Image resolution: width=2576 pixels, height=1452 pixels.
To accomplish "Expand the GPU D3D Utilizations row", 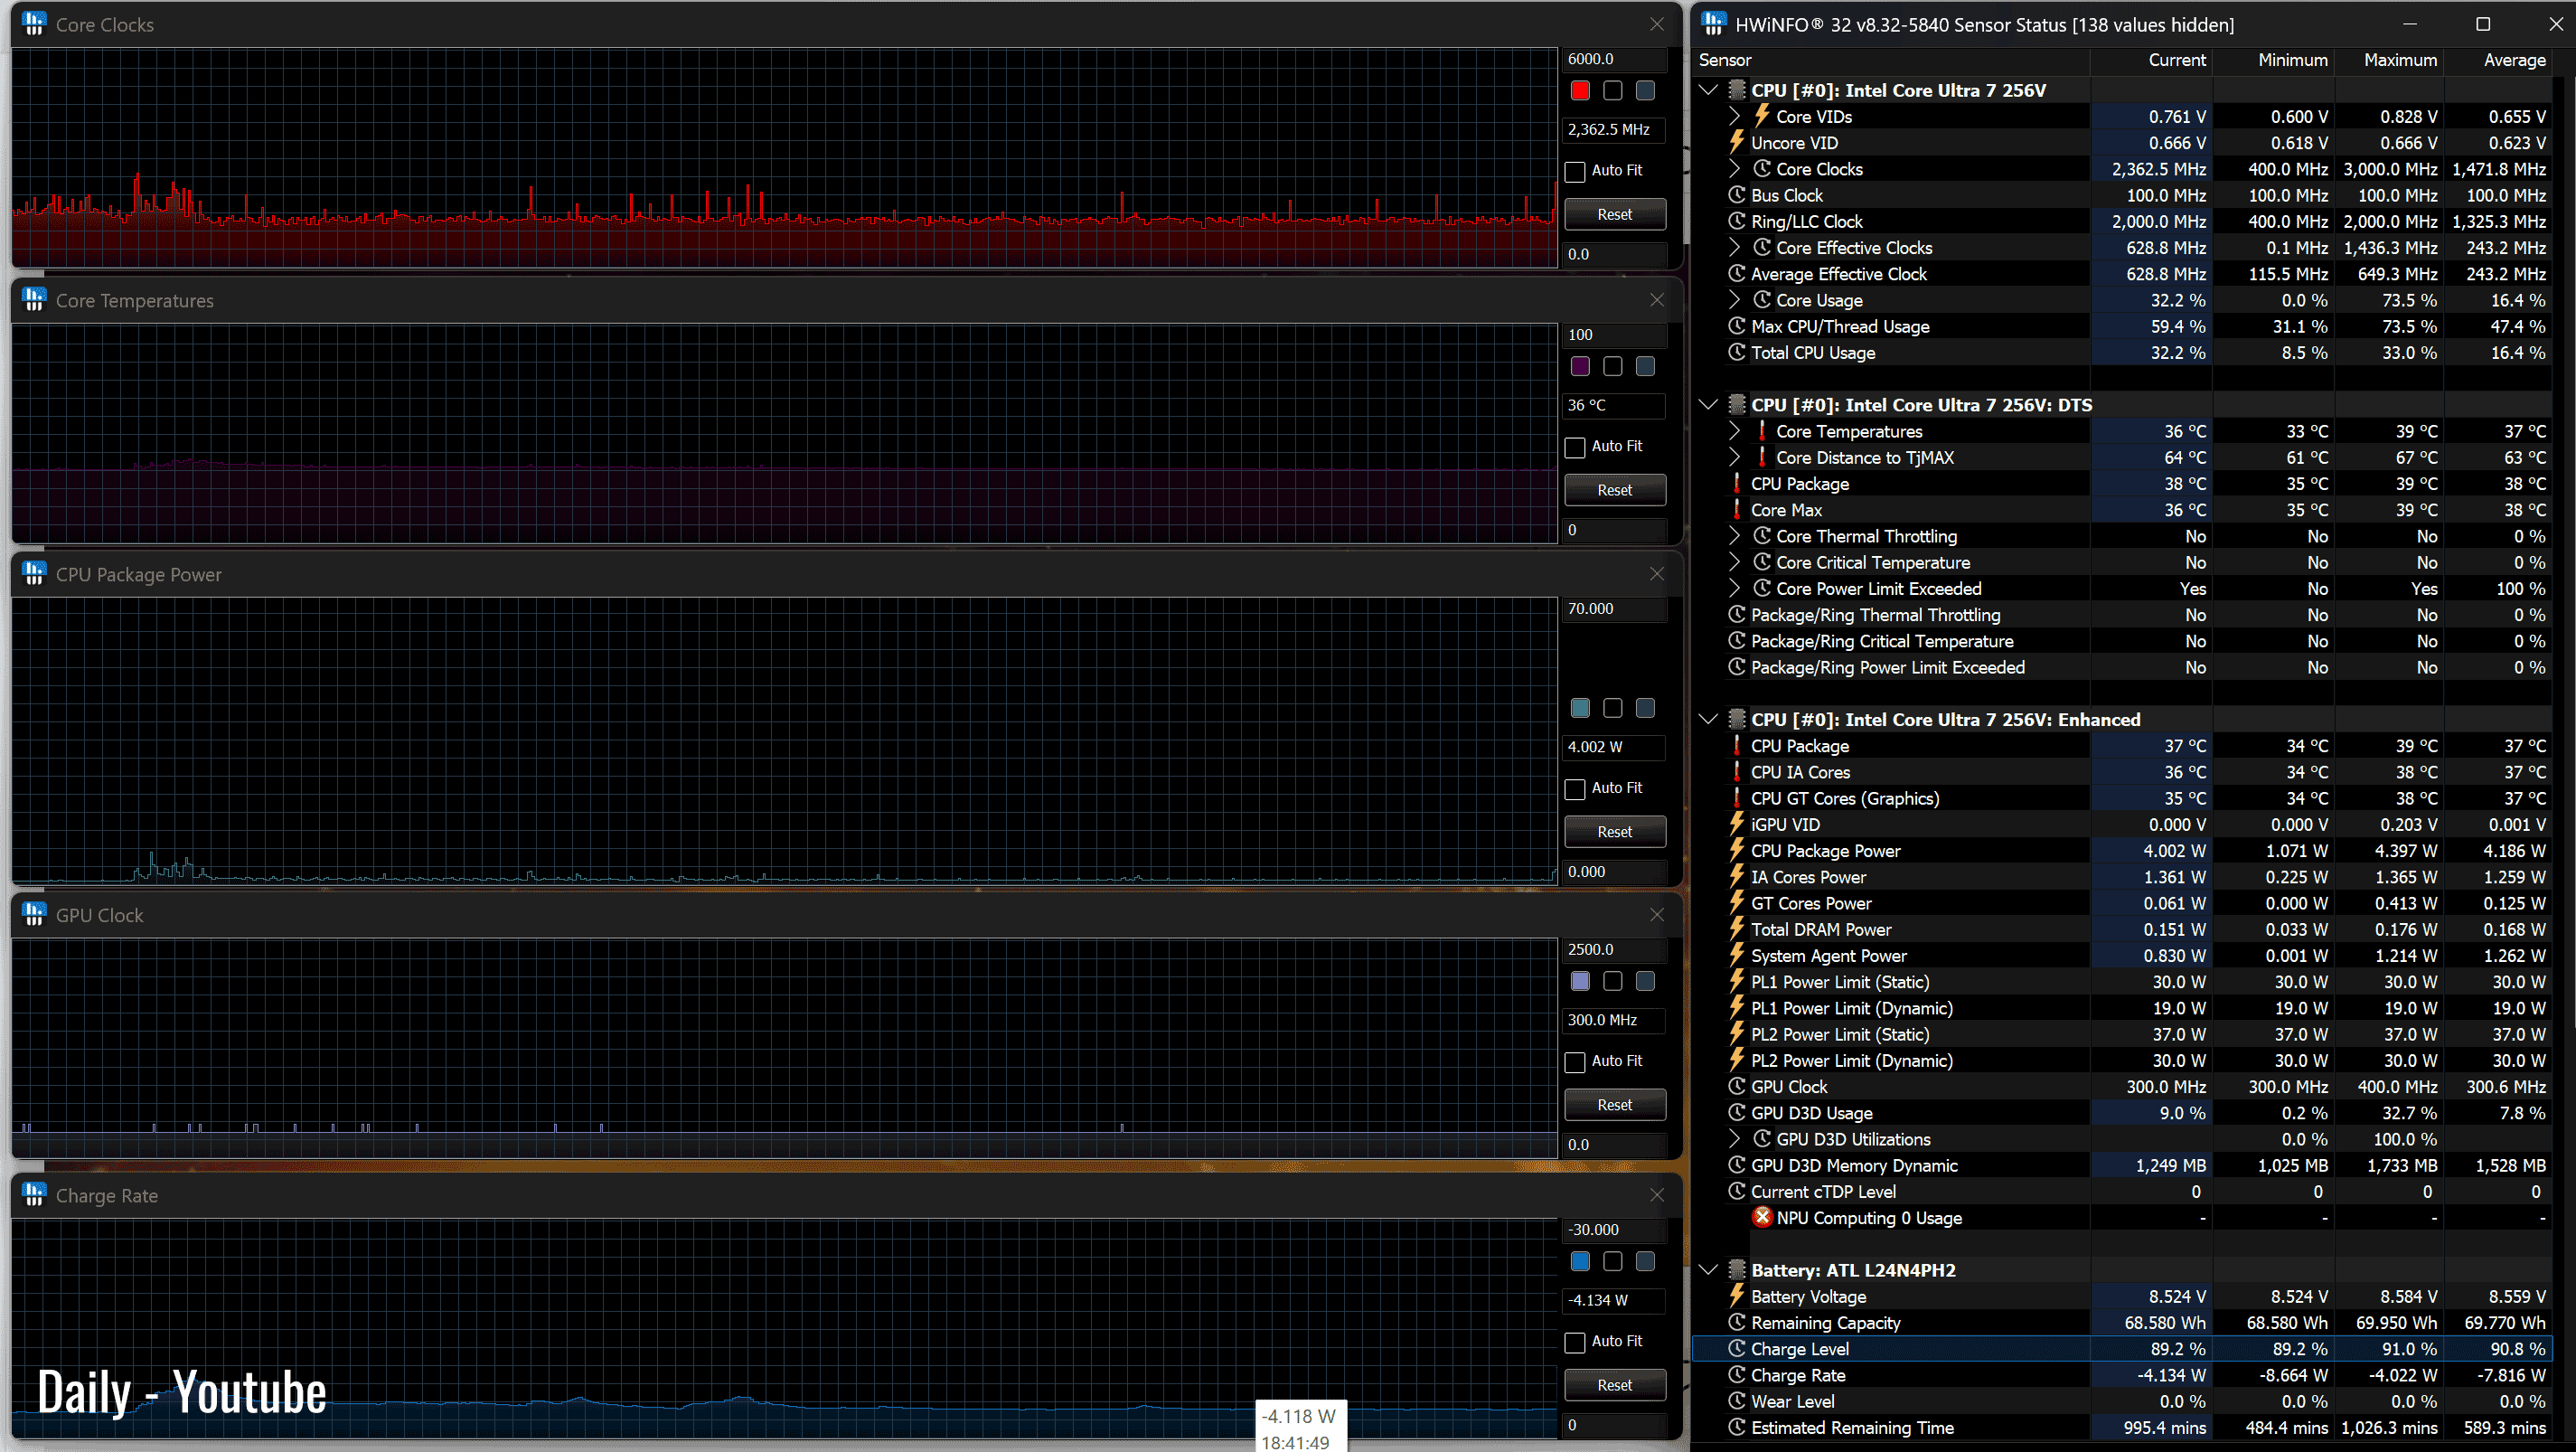I will 1735,1139.
